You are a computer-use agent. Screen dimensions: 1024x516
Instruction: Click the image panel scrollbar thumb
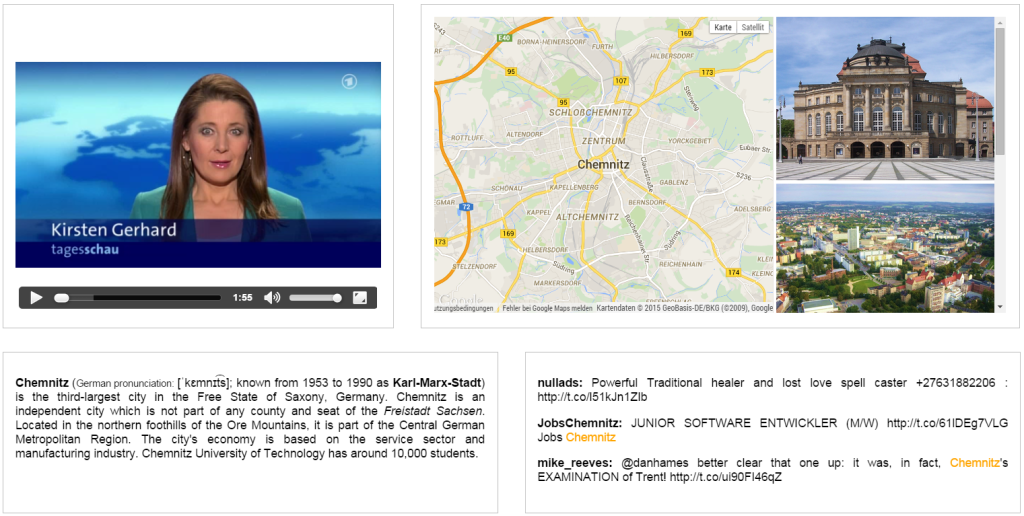pyautogui.click(x=1000, y=90)
